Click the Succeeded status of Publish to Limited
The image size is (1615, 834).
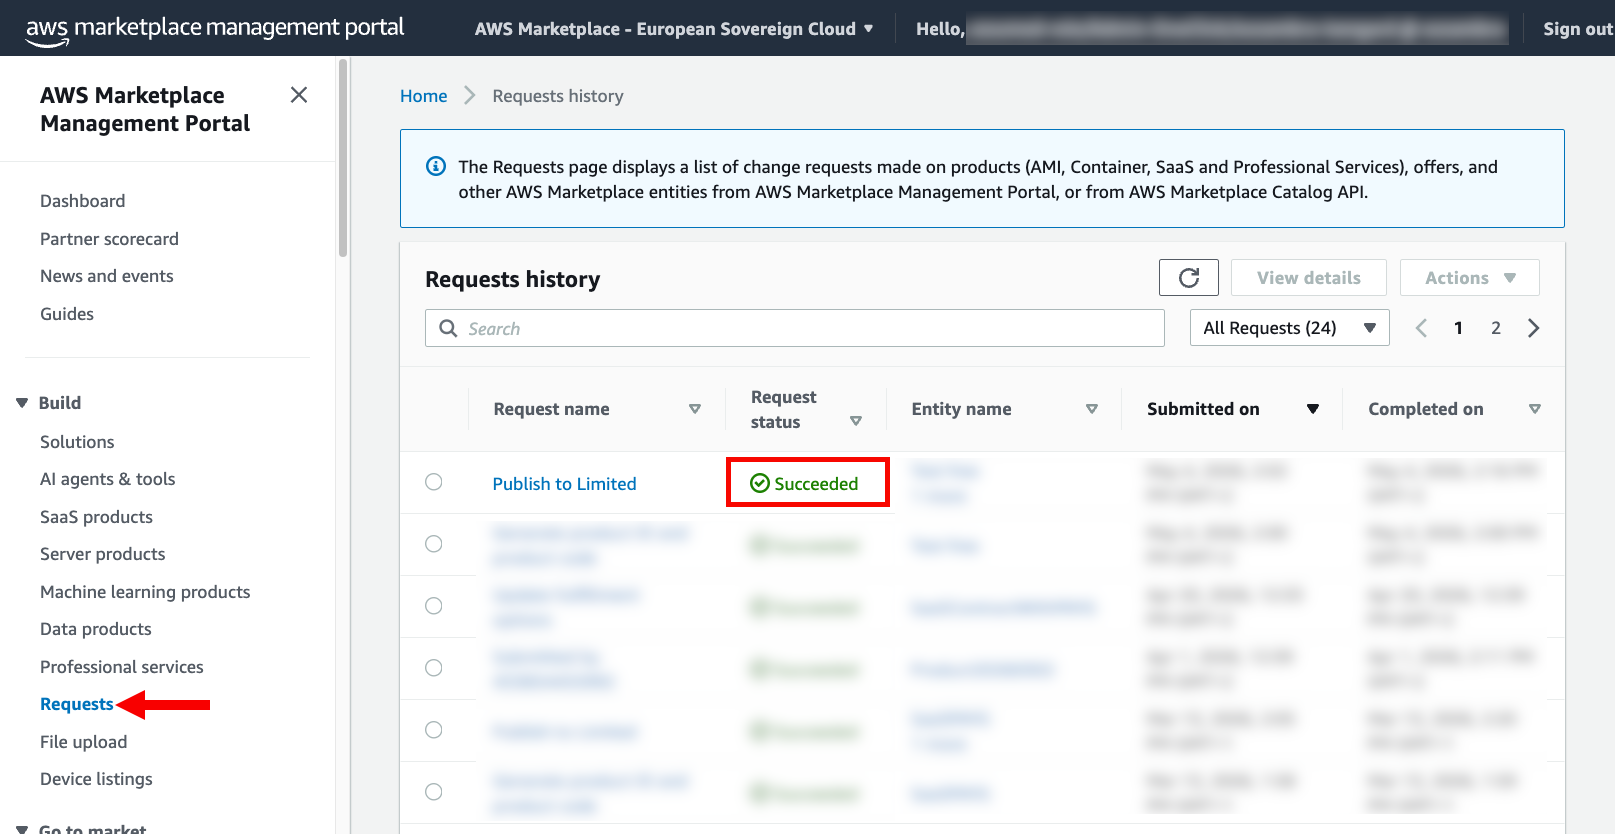click(x=805, y=483)
